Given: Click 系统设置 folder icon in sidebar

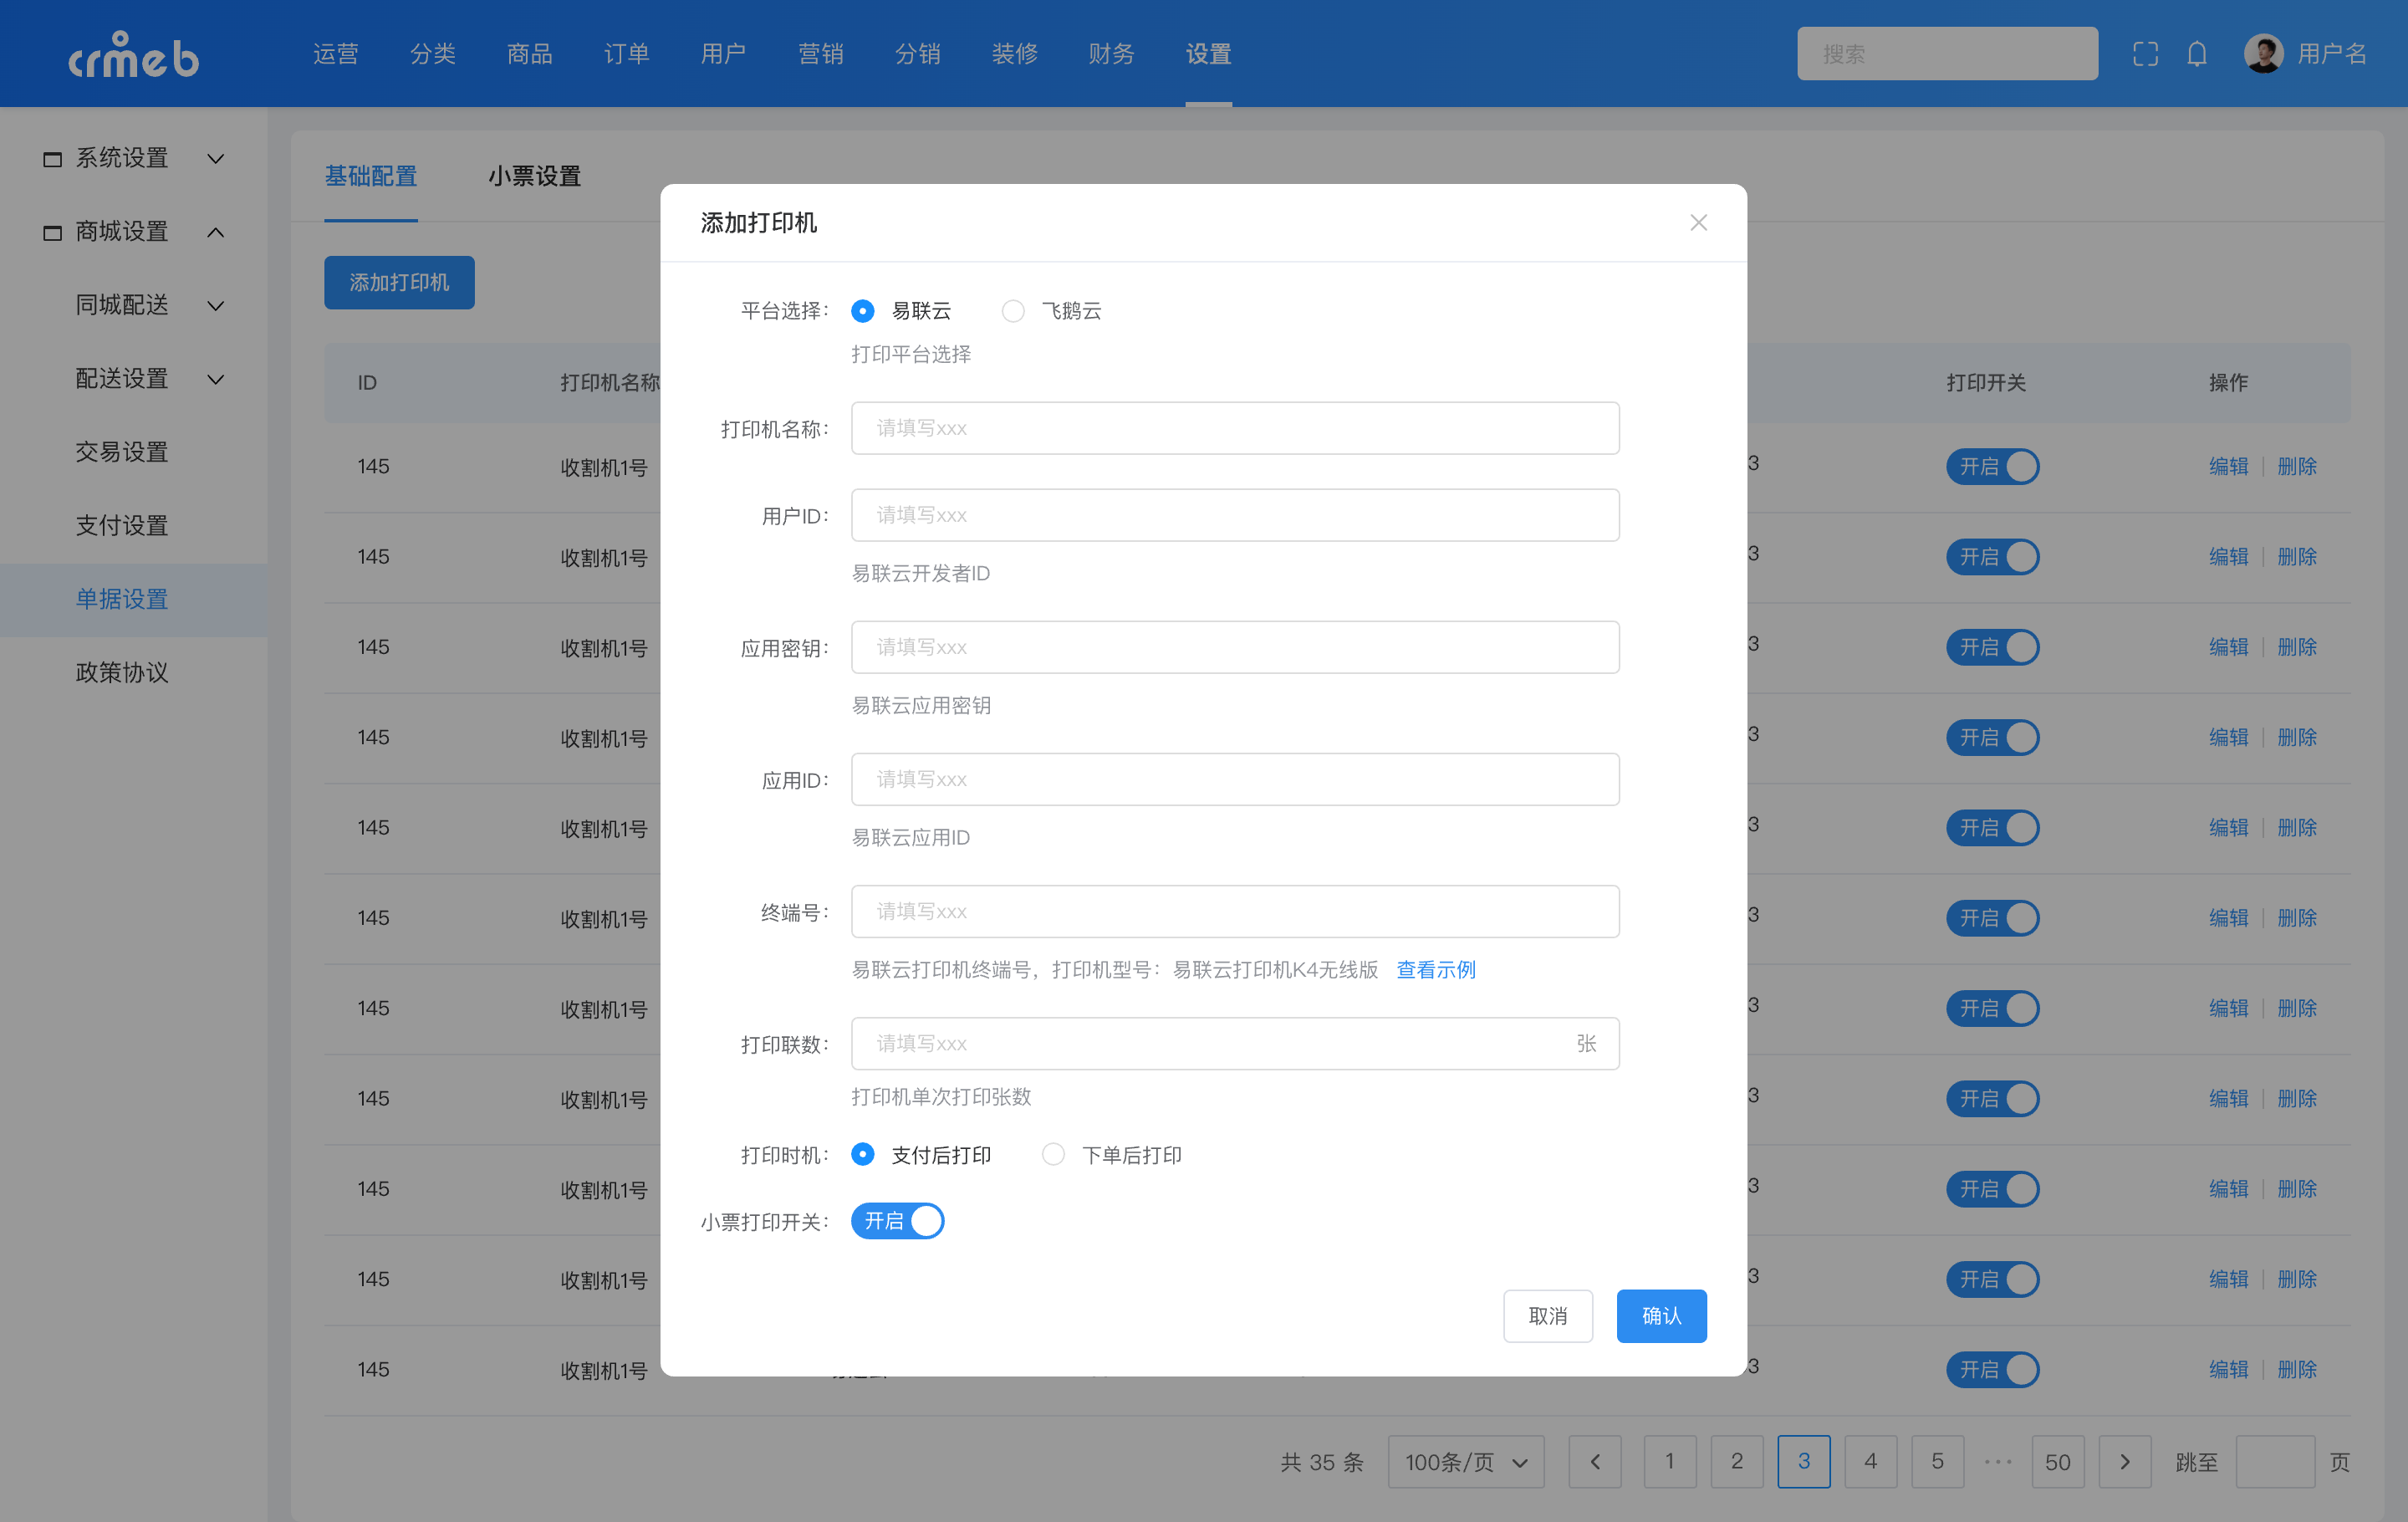Looking at the screenshot, I should (52, 159).
